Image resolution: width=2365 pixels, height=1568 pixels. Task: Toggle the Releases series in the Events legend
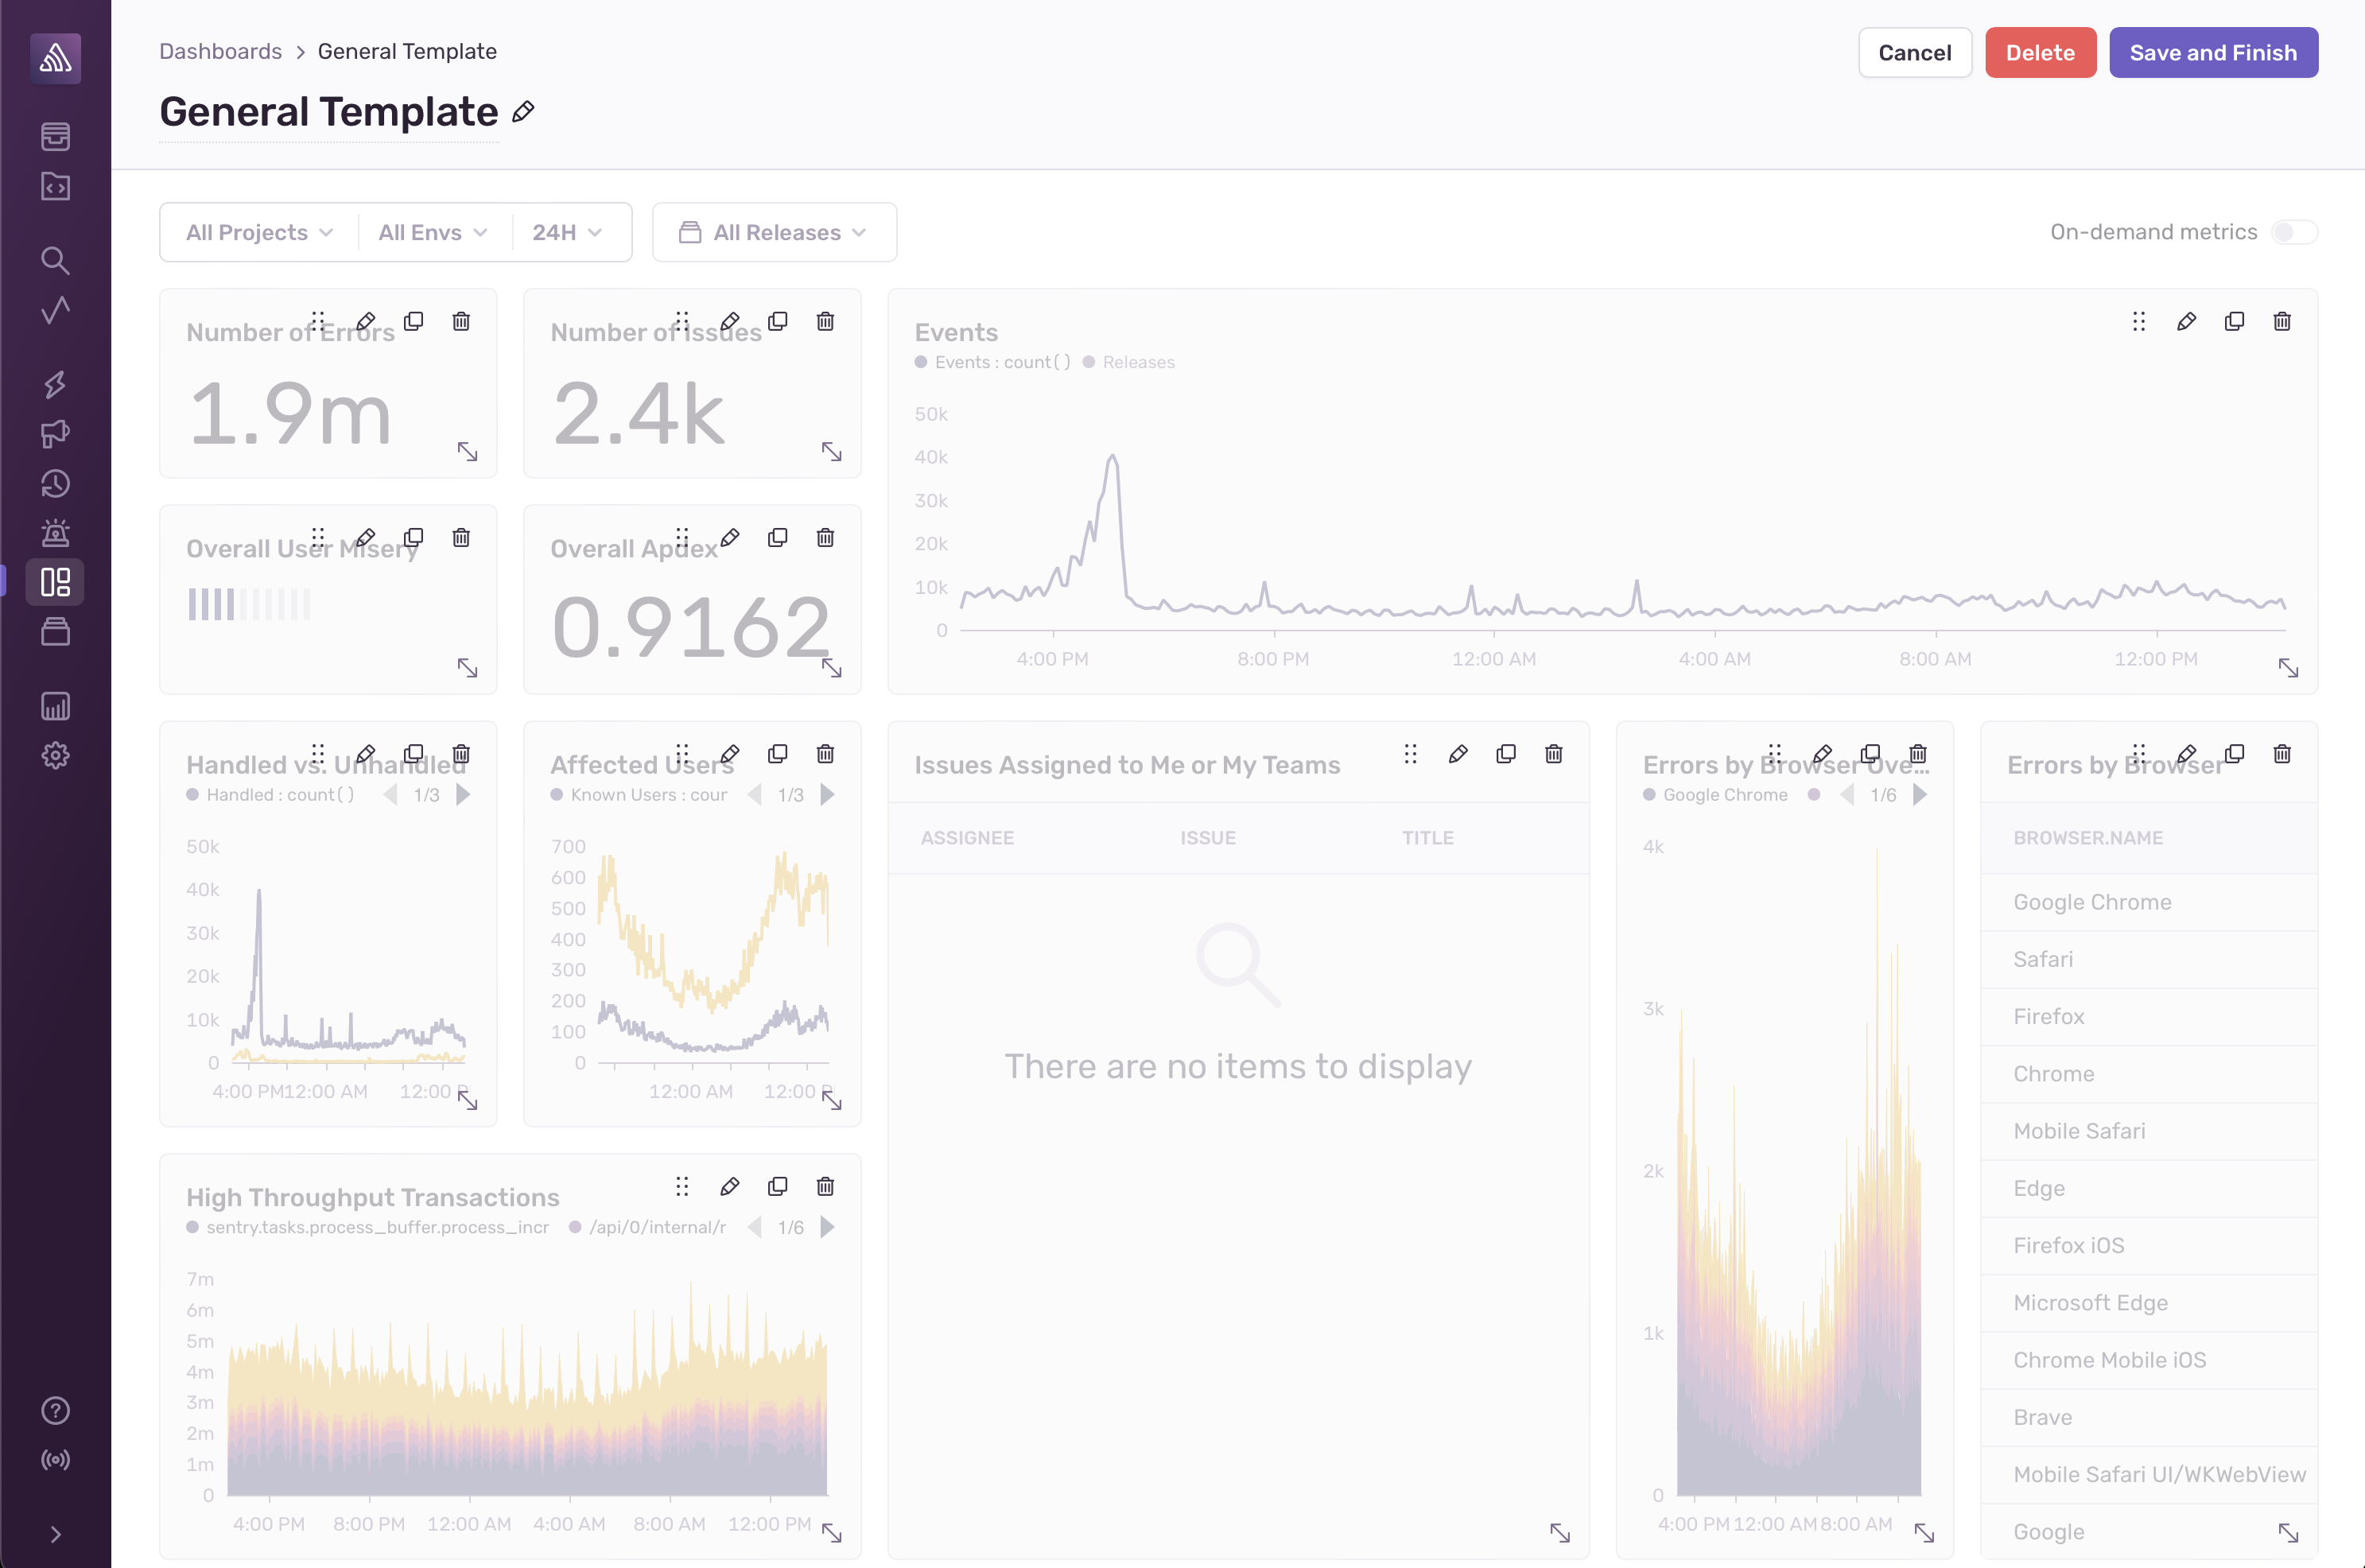pos(1138,362)
